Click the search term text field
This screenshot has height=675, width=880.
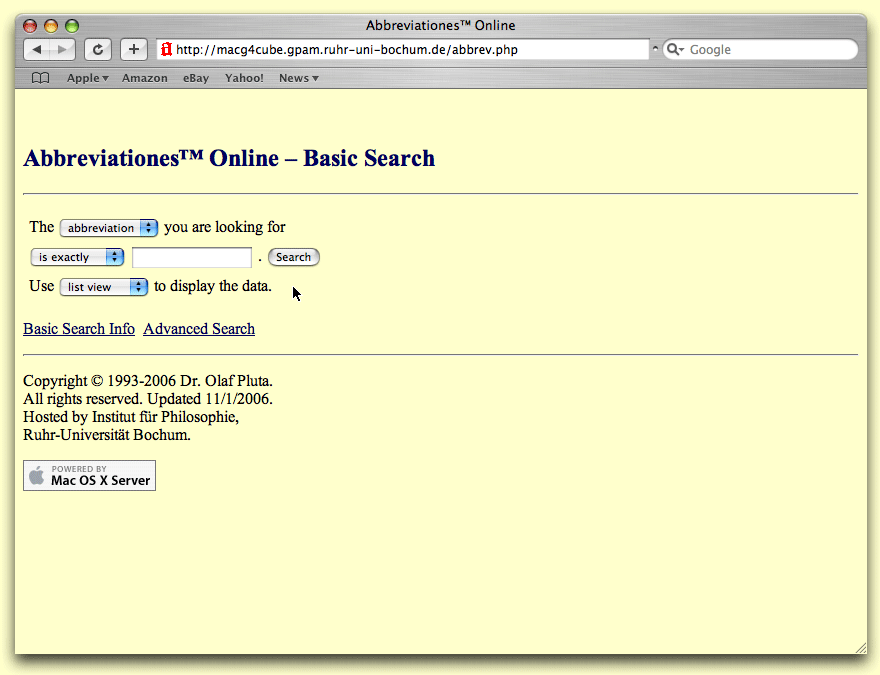[192, 257]
